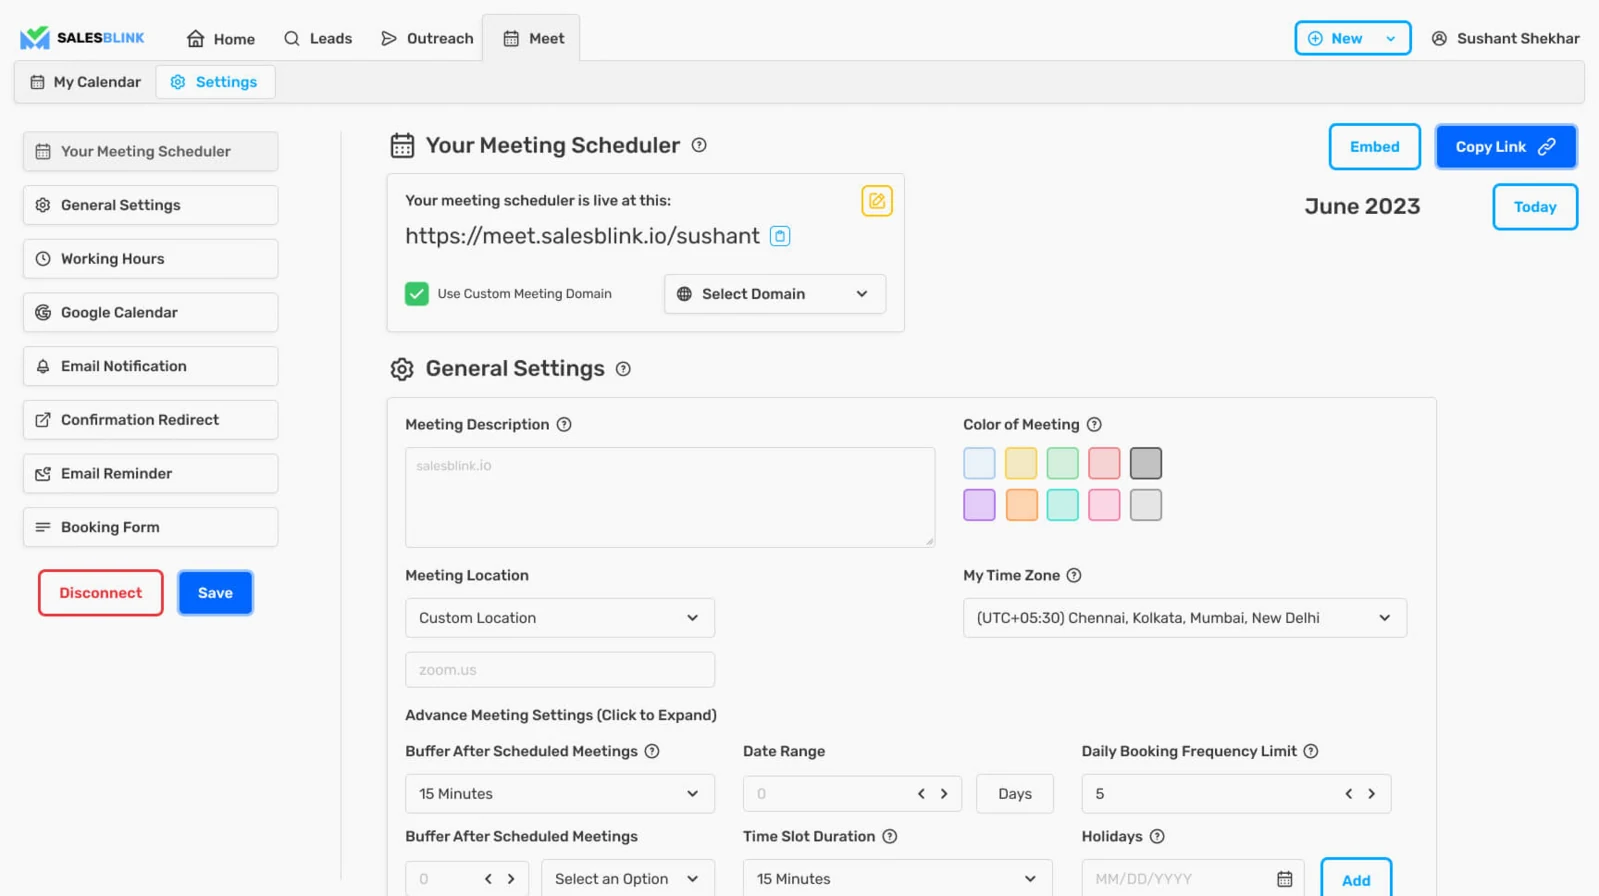
Task: Click Meeting Description info icon
Action: click(x=564, y=425)
